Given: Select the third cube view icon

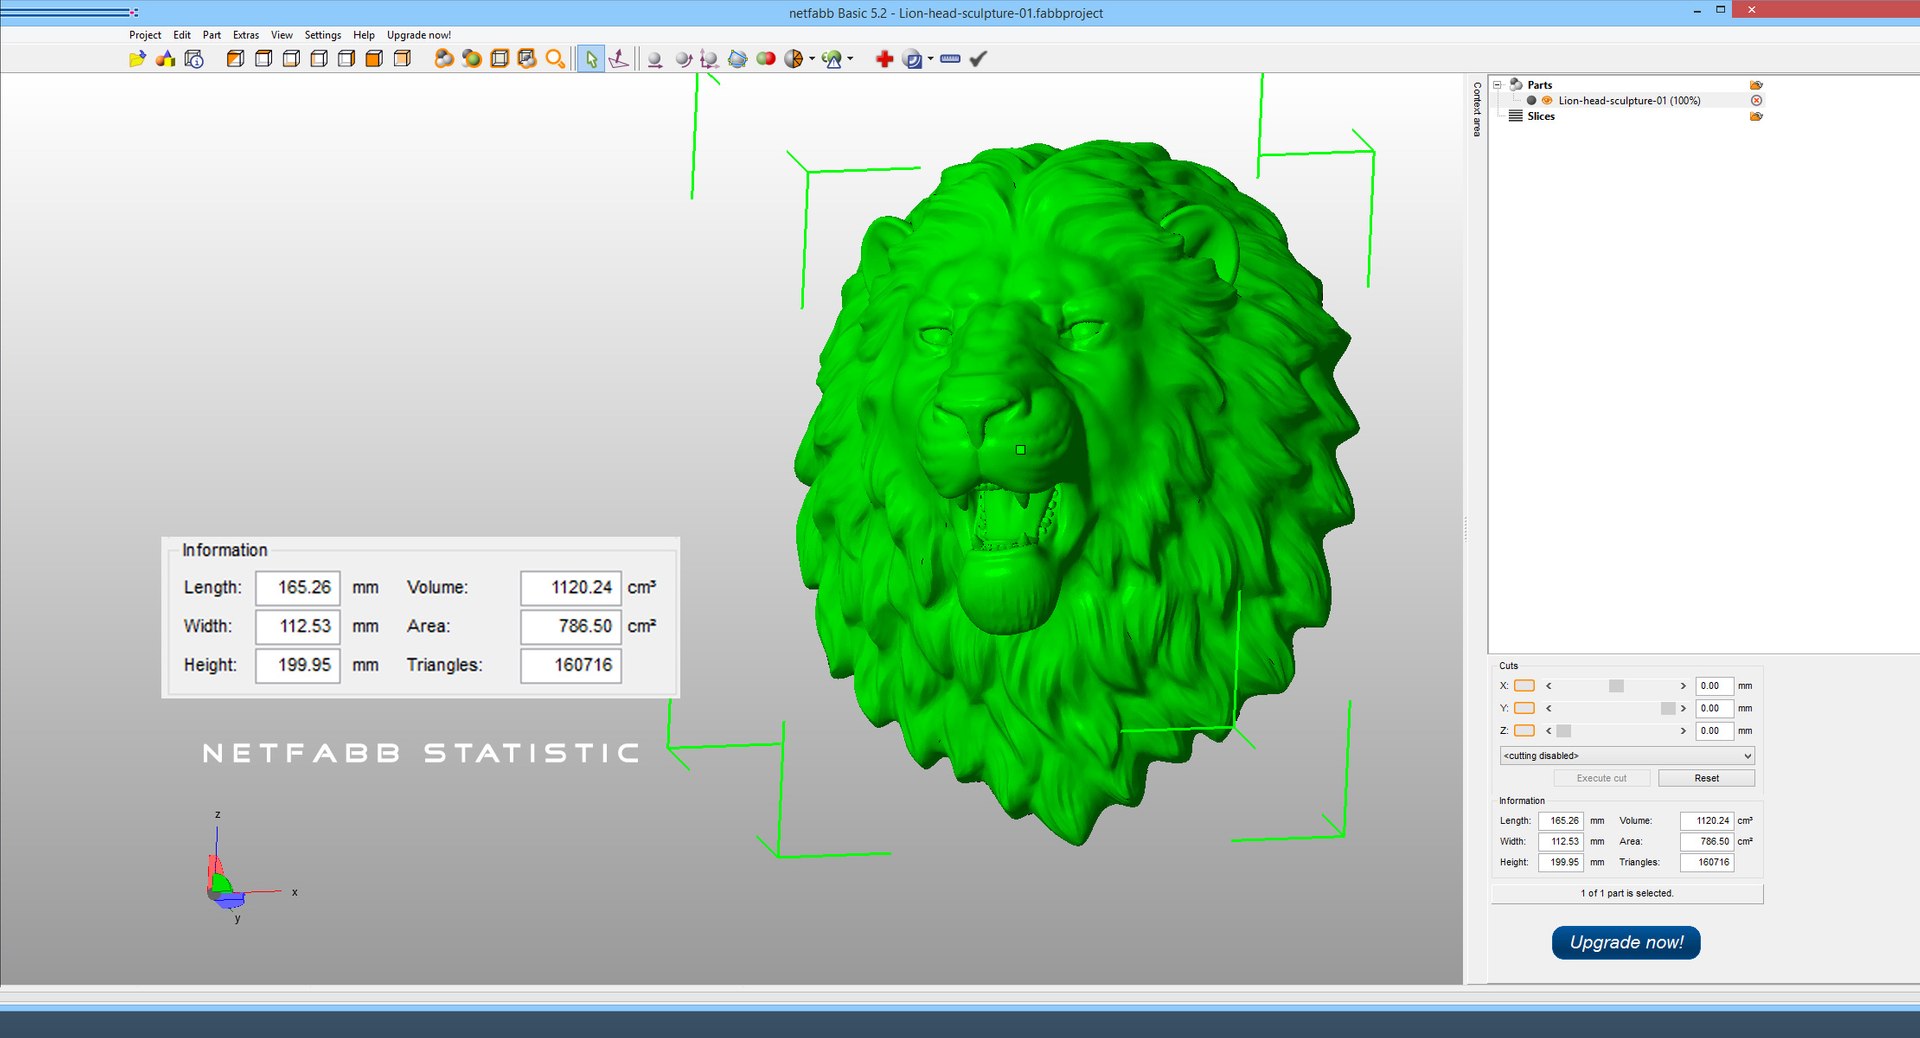Looking at the screenshot, I should point(291,59).
